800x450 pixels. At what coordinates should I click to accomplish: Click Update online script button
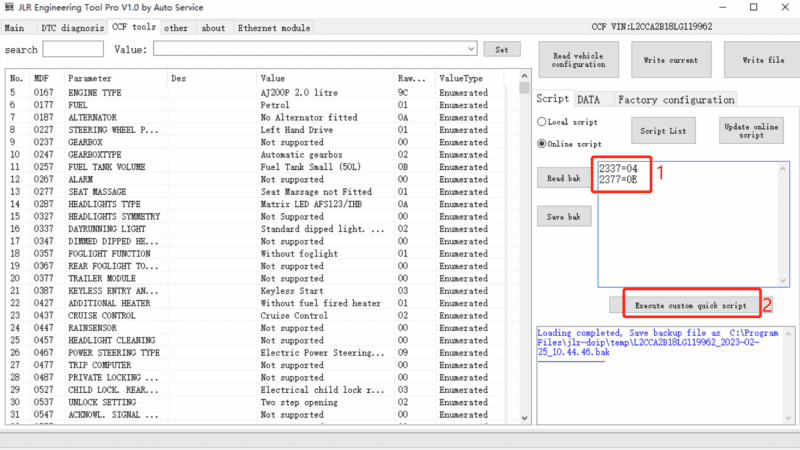(x=751, y=131)
